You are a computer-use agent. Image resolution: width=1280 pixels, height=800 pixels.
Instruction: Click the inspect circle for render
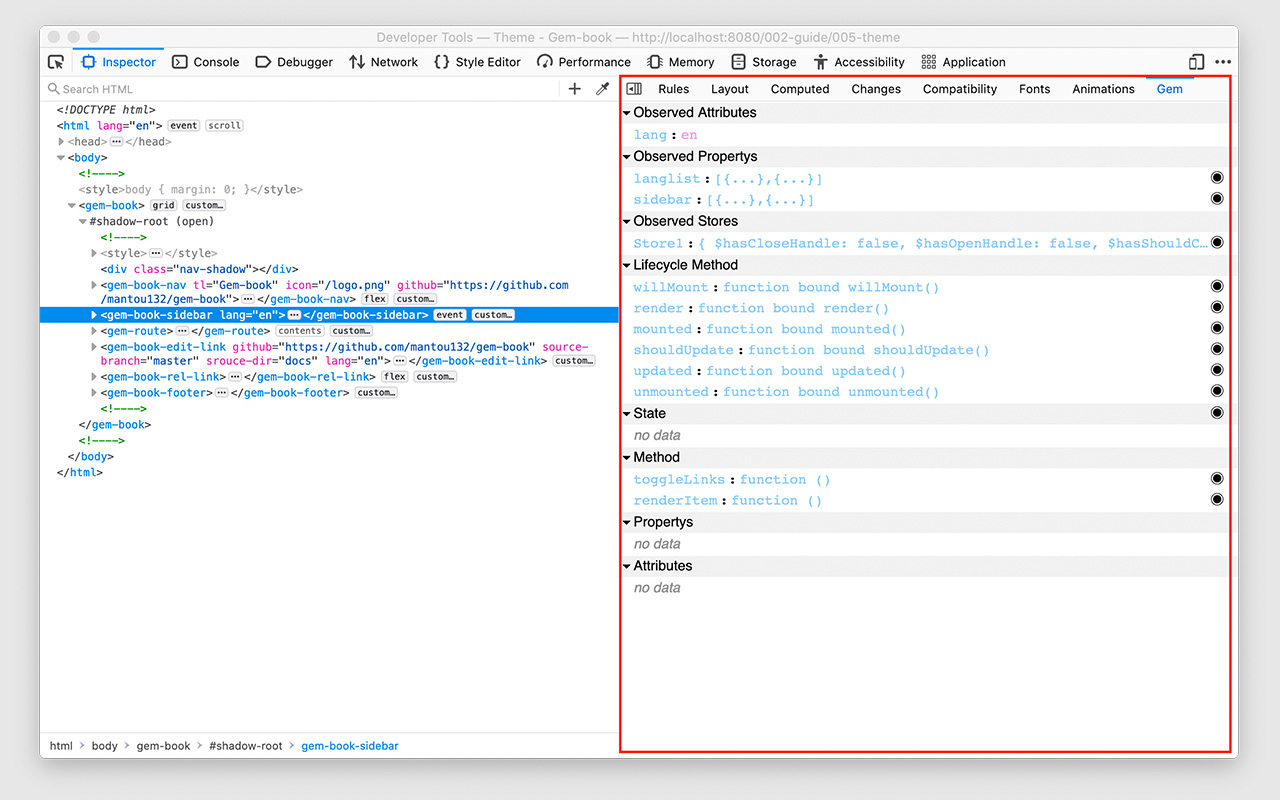[1217, 308]
